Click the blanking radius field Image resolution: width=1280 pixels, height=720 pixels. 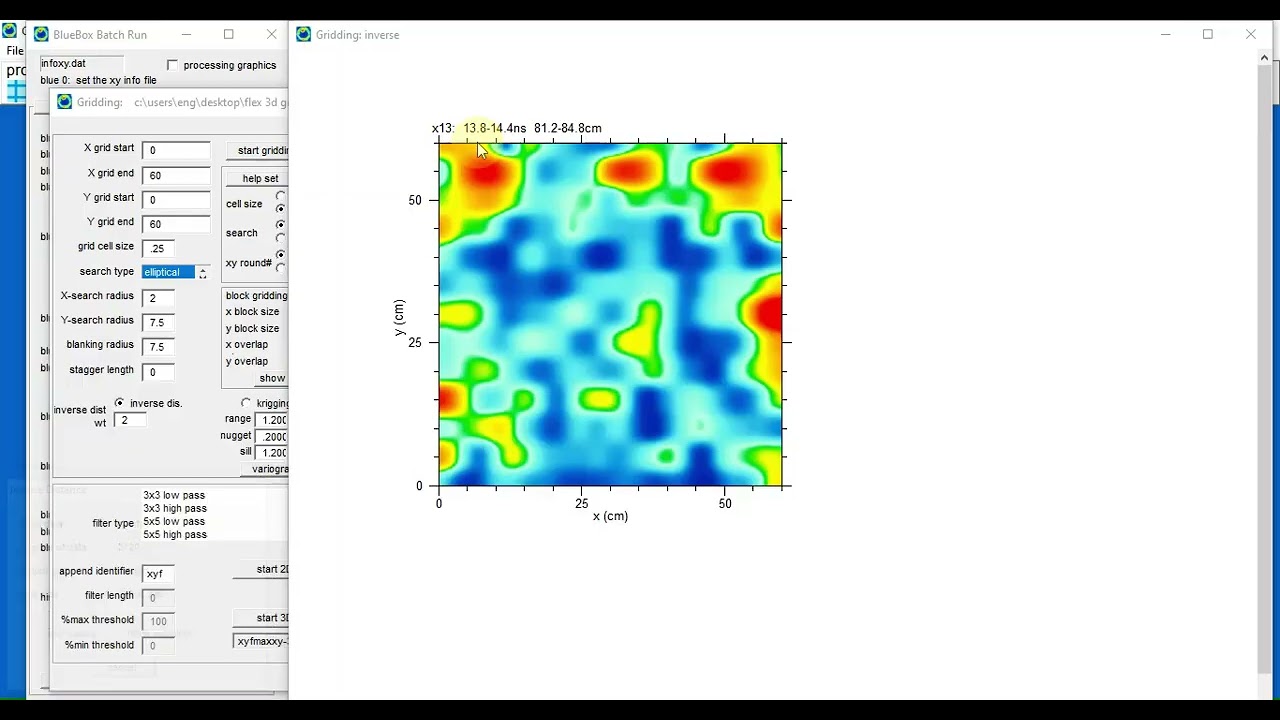click(x=159, y=347)
